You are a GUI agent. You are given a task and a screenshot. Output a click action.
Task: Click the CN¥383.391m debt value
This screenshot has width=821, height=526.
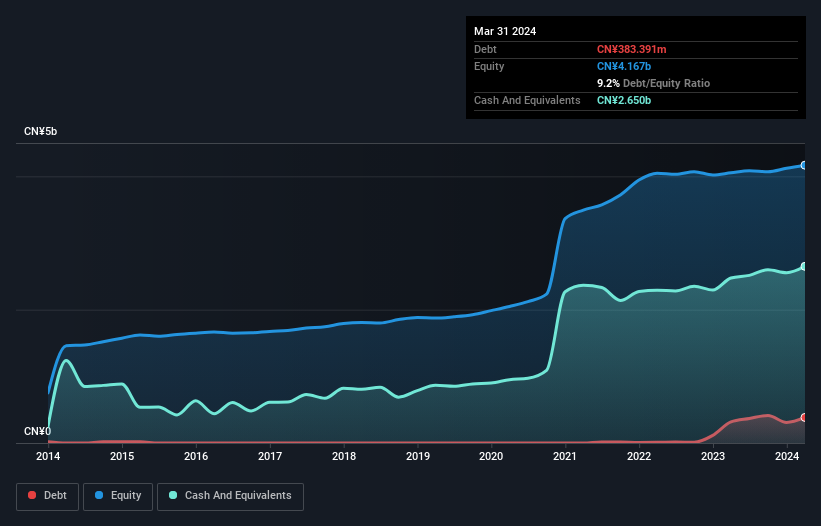[x=634, y=49]
